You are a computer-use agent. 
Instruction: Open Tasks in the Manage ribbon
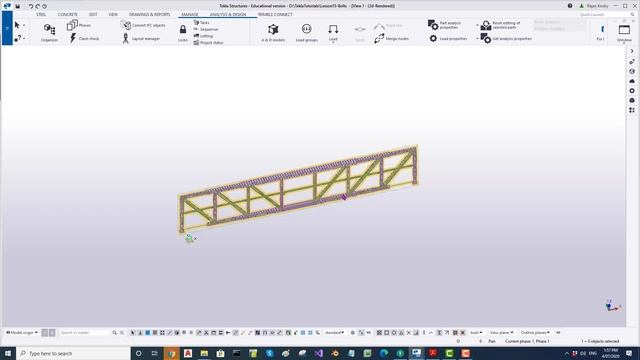pyautogui.click(x=201, y=23)
